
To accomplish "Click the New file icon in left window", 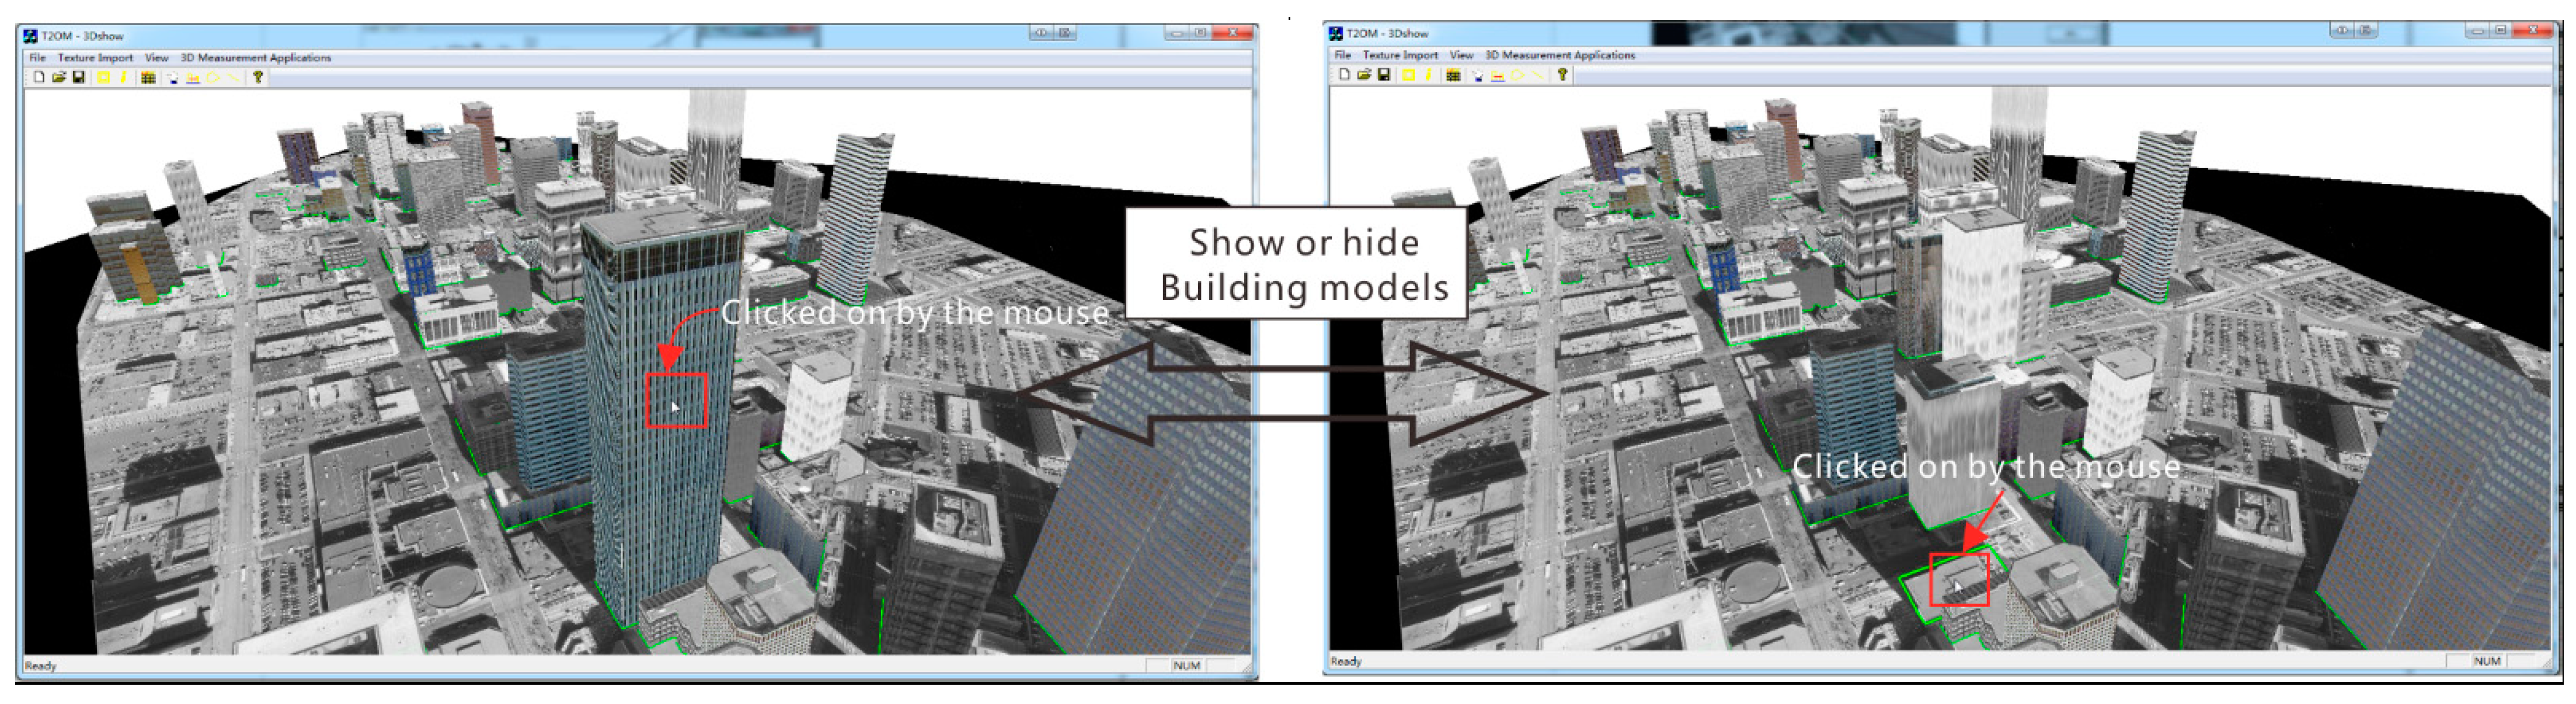I will pos(39,77).
